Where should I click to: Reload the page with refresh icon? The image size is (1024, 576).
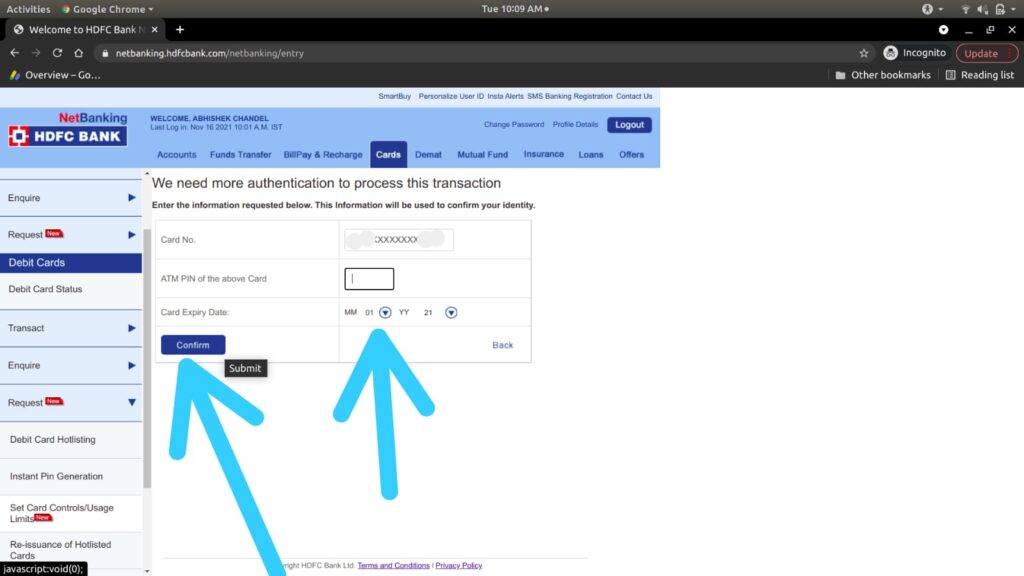coord(57,53)
